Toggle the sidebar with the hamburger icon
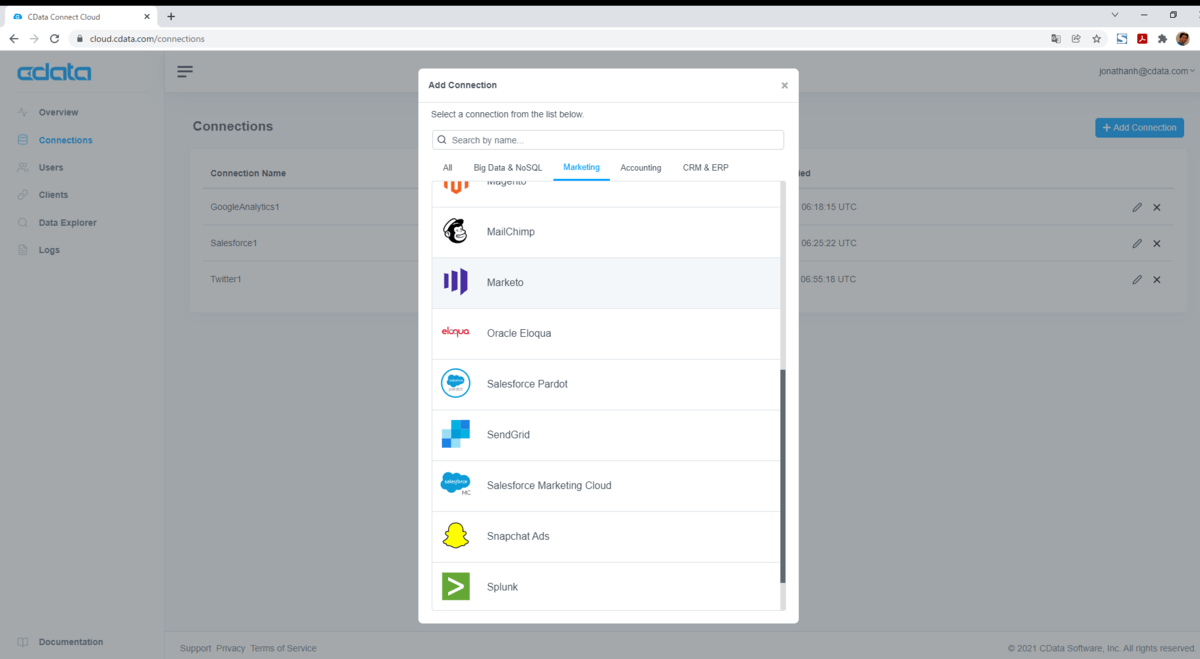Image resolution: width=1200 pixels, height=659 pixels. point(185,71)
